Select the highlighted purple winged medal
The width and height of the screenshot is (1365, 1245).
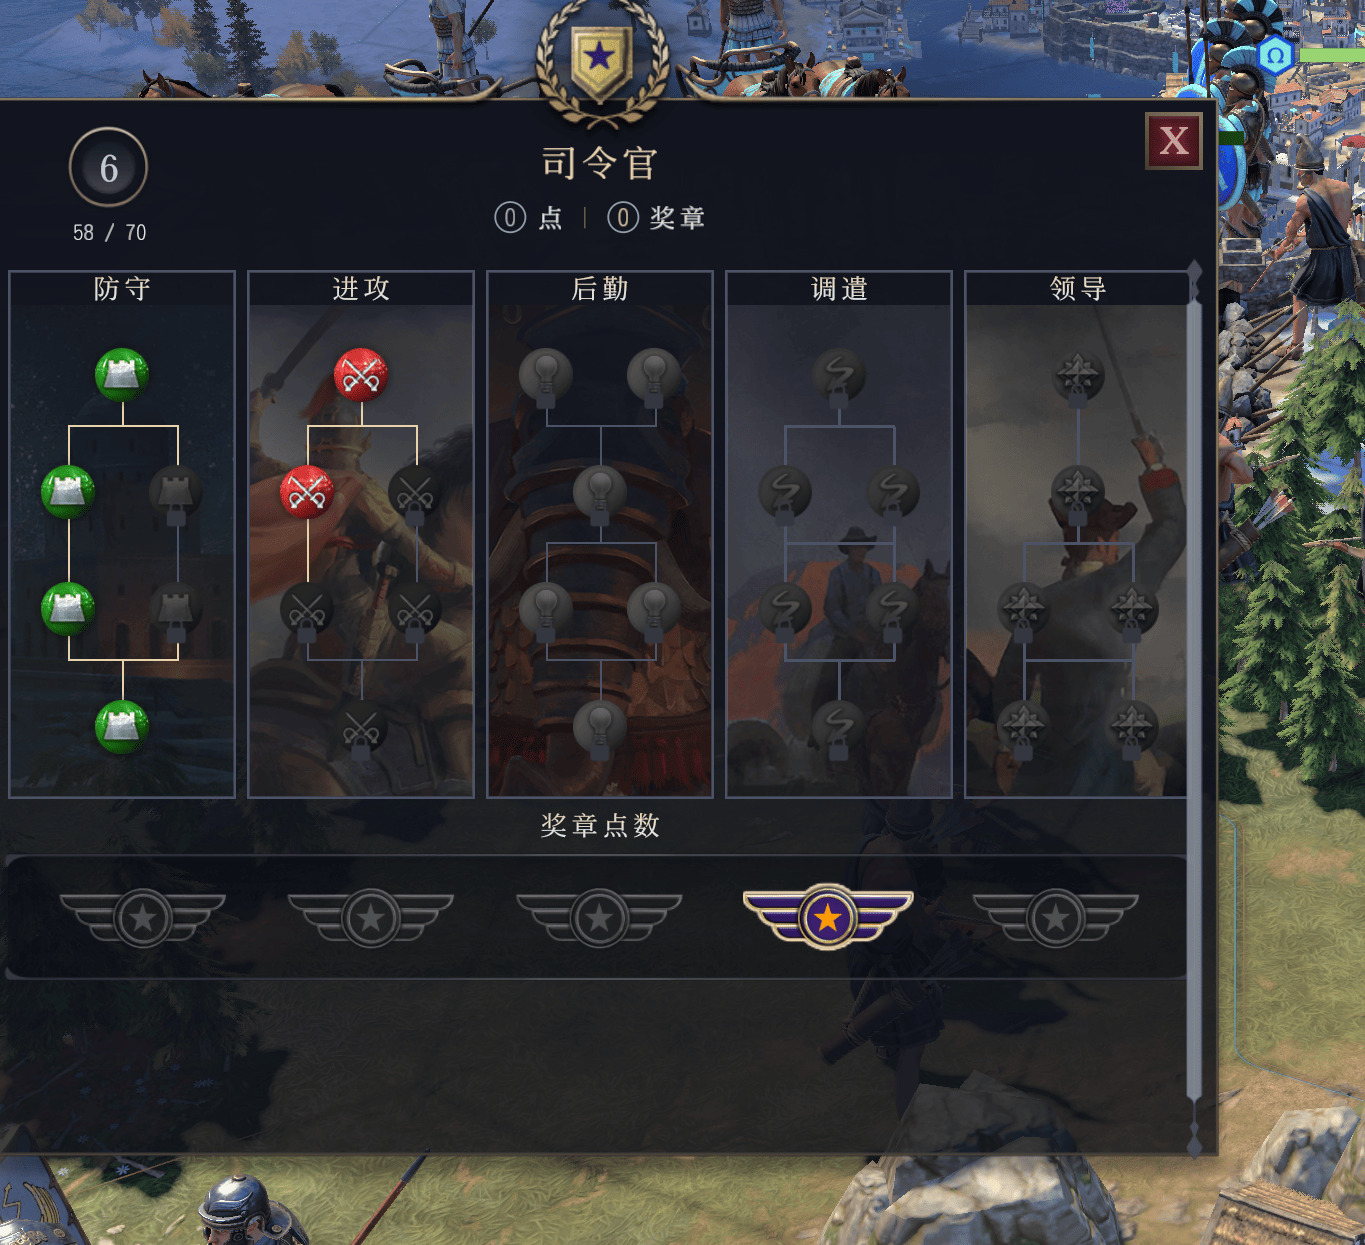[828, 917]
